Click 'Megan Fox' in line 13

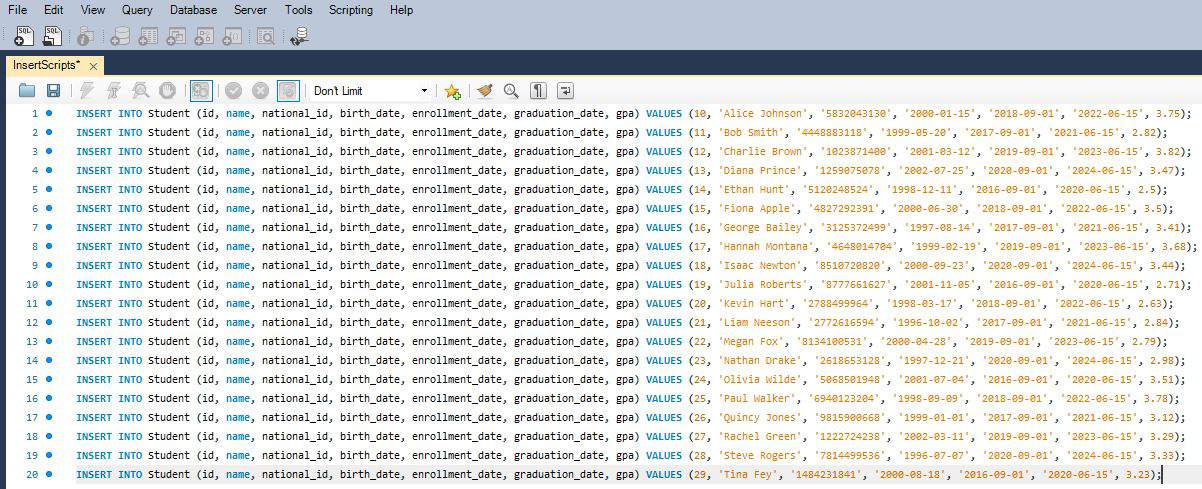click(749, 342)
